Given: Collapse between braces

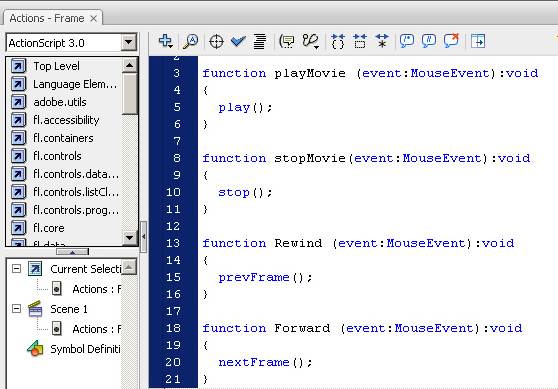Looking at the screenshot, I should [x=338, y=41].
